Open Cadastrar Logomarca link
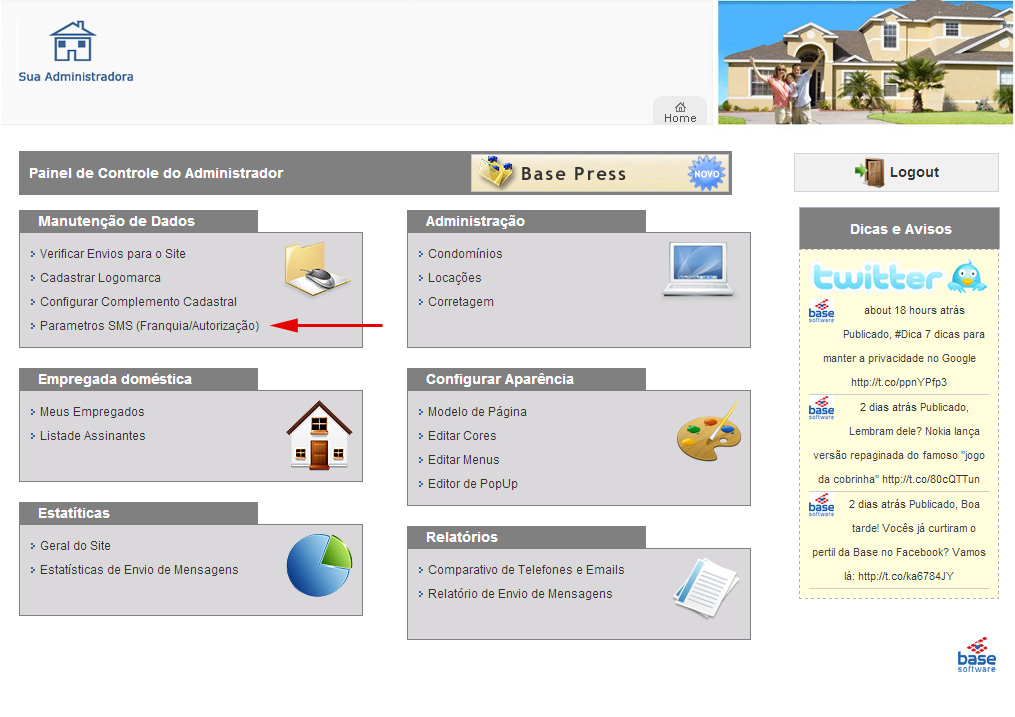The image size is (1015, 717). [100, 278]
